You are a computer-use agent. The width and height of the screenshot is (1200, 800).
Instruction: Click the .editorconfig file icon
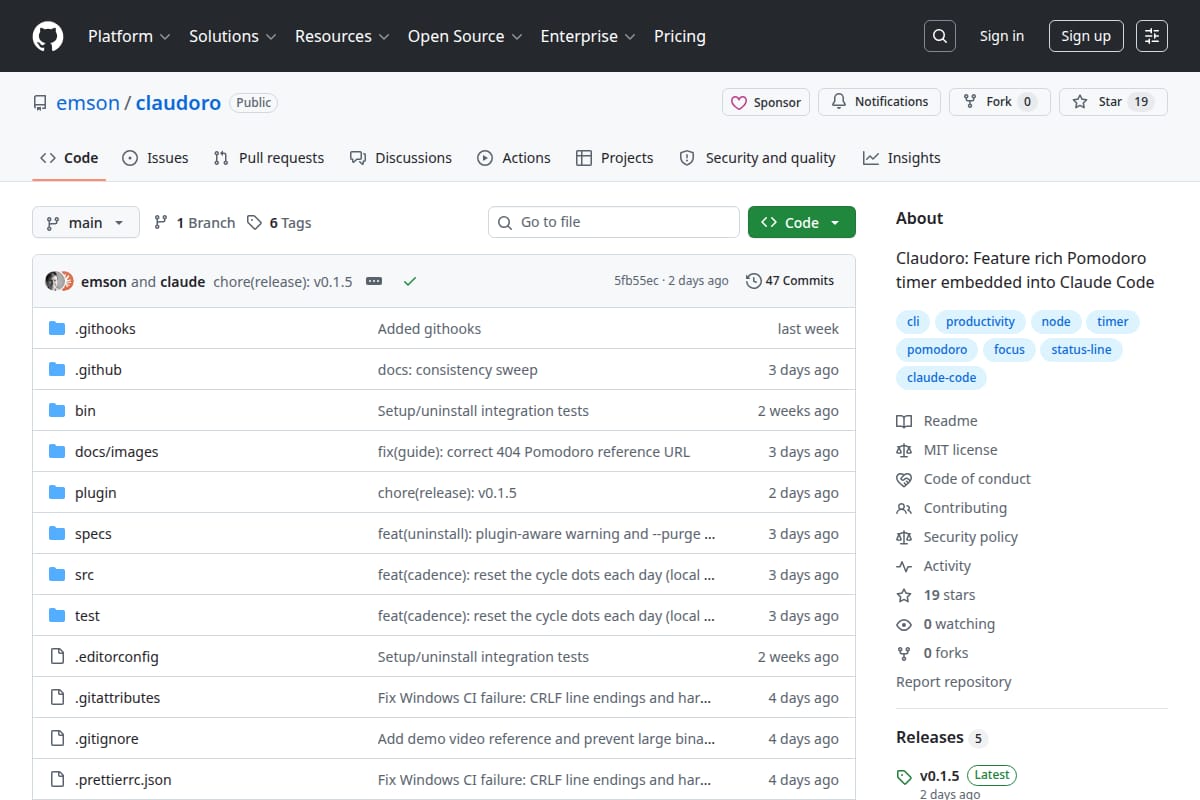tap(57, 657)
